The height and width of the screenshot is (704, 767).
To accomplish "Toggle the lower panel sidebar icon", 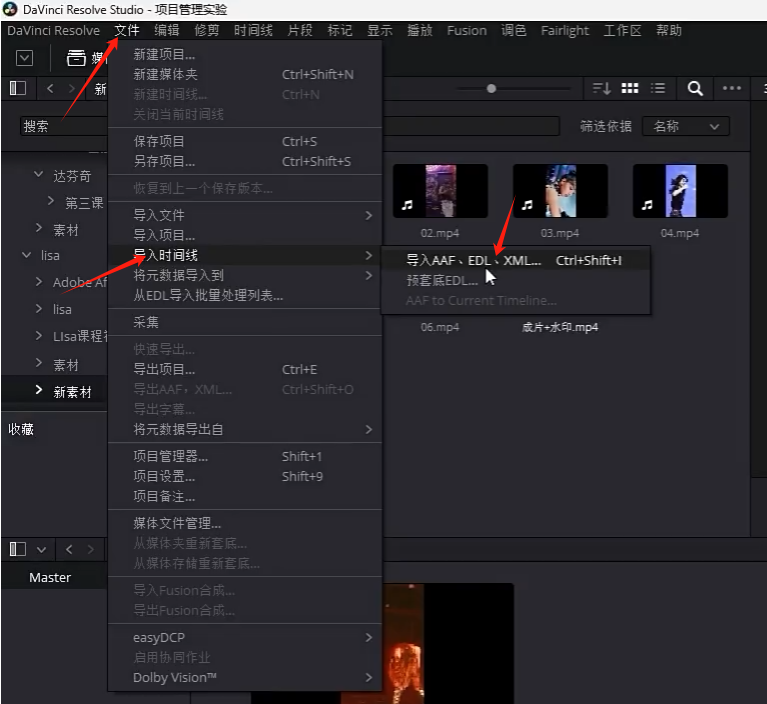I will 18,549.
